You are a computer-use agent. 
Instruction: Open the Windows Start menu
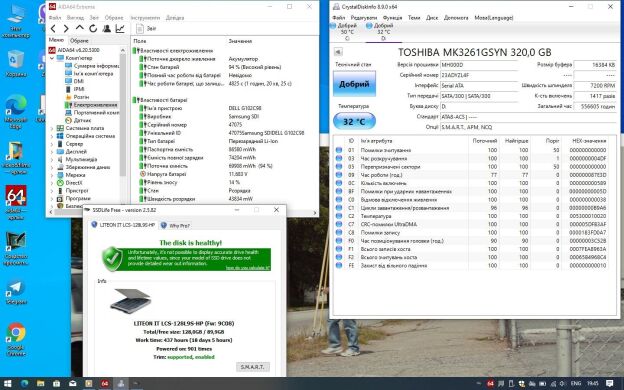click(7, 384)
